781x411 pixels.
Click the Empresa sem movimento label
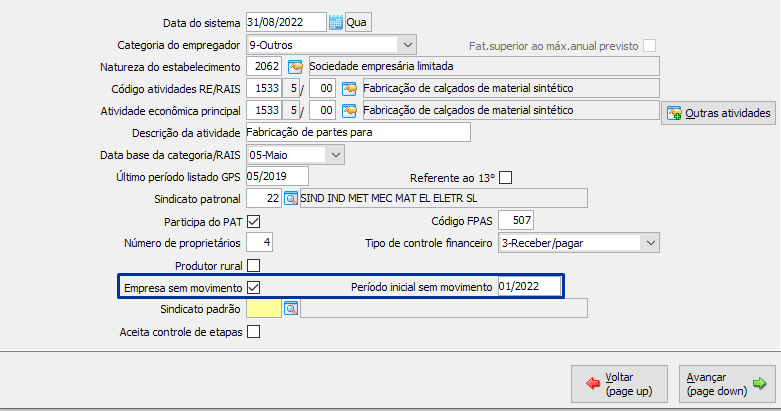183,288
